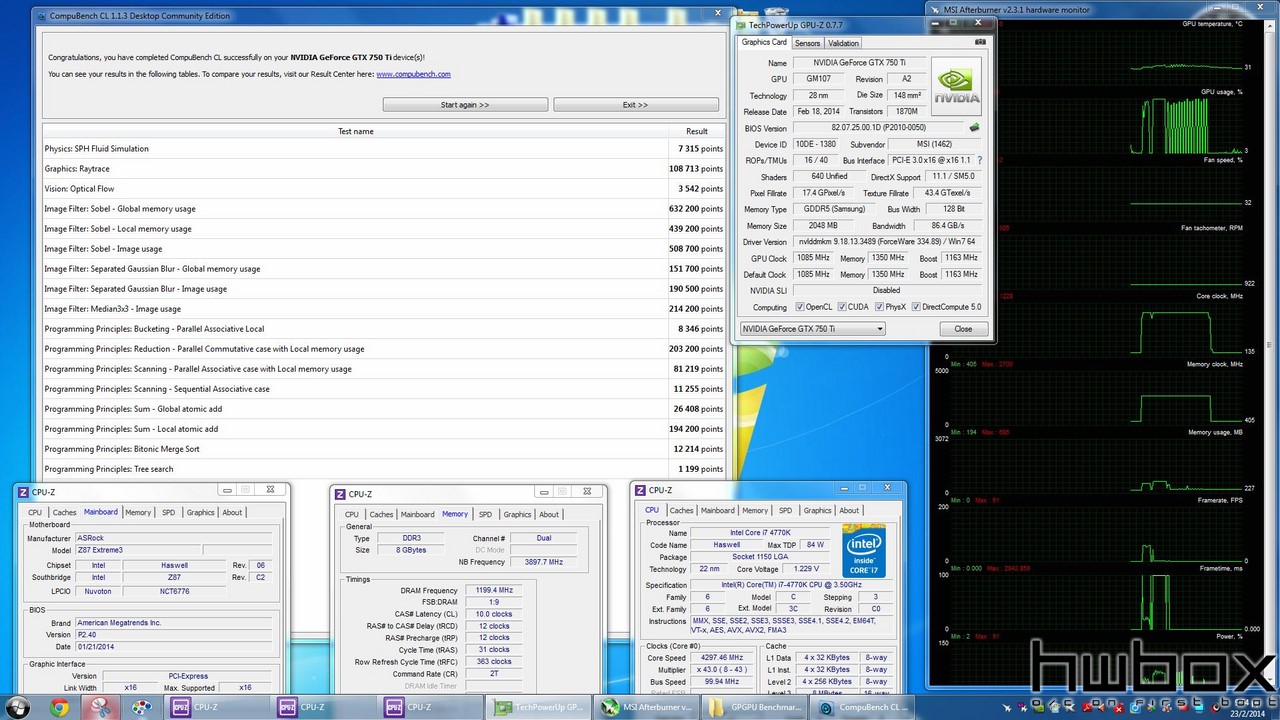
Task: Click the 632 200 points result value
Action: click(x=695, y=209)
